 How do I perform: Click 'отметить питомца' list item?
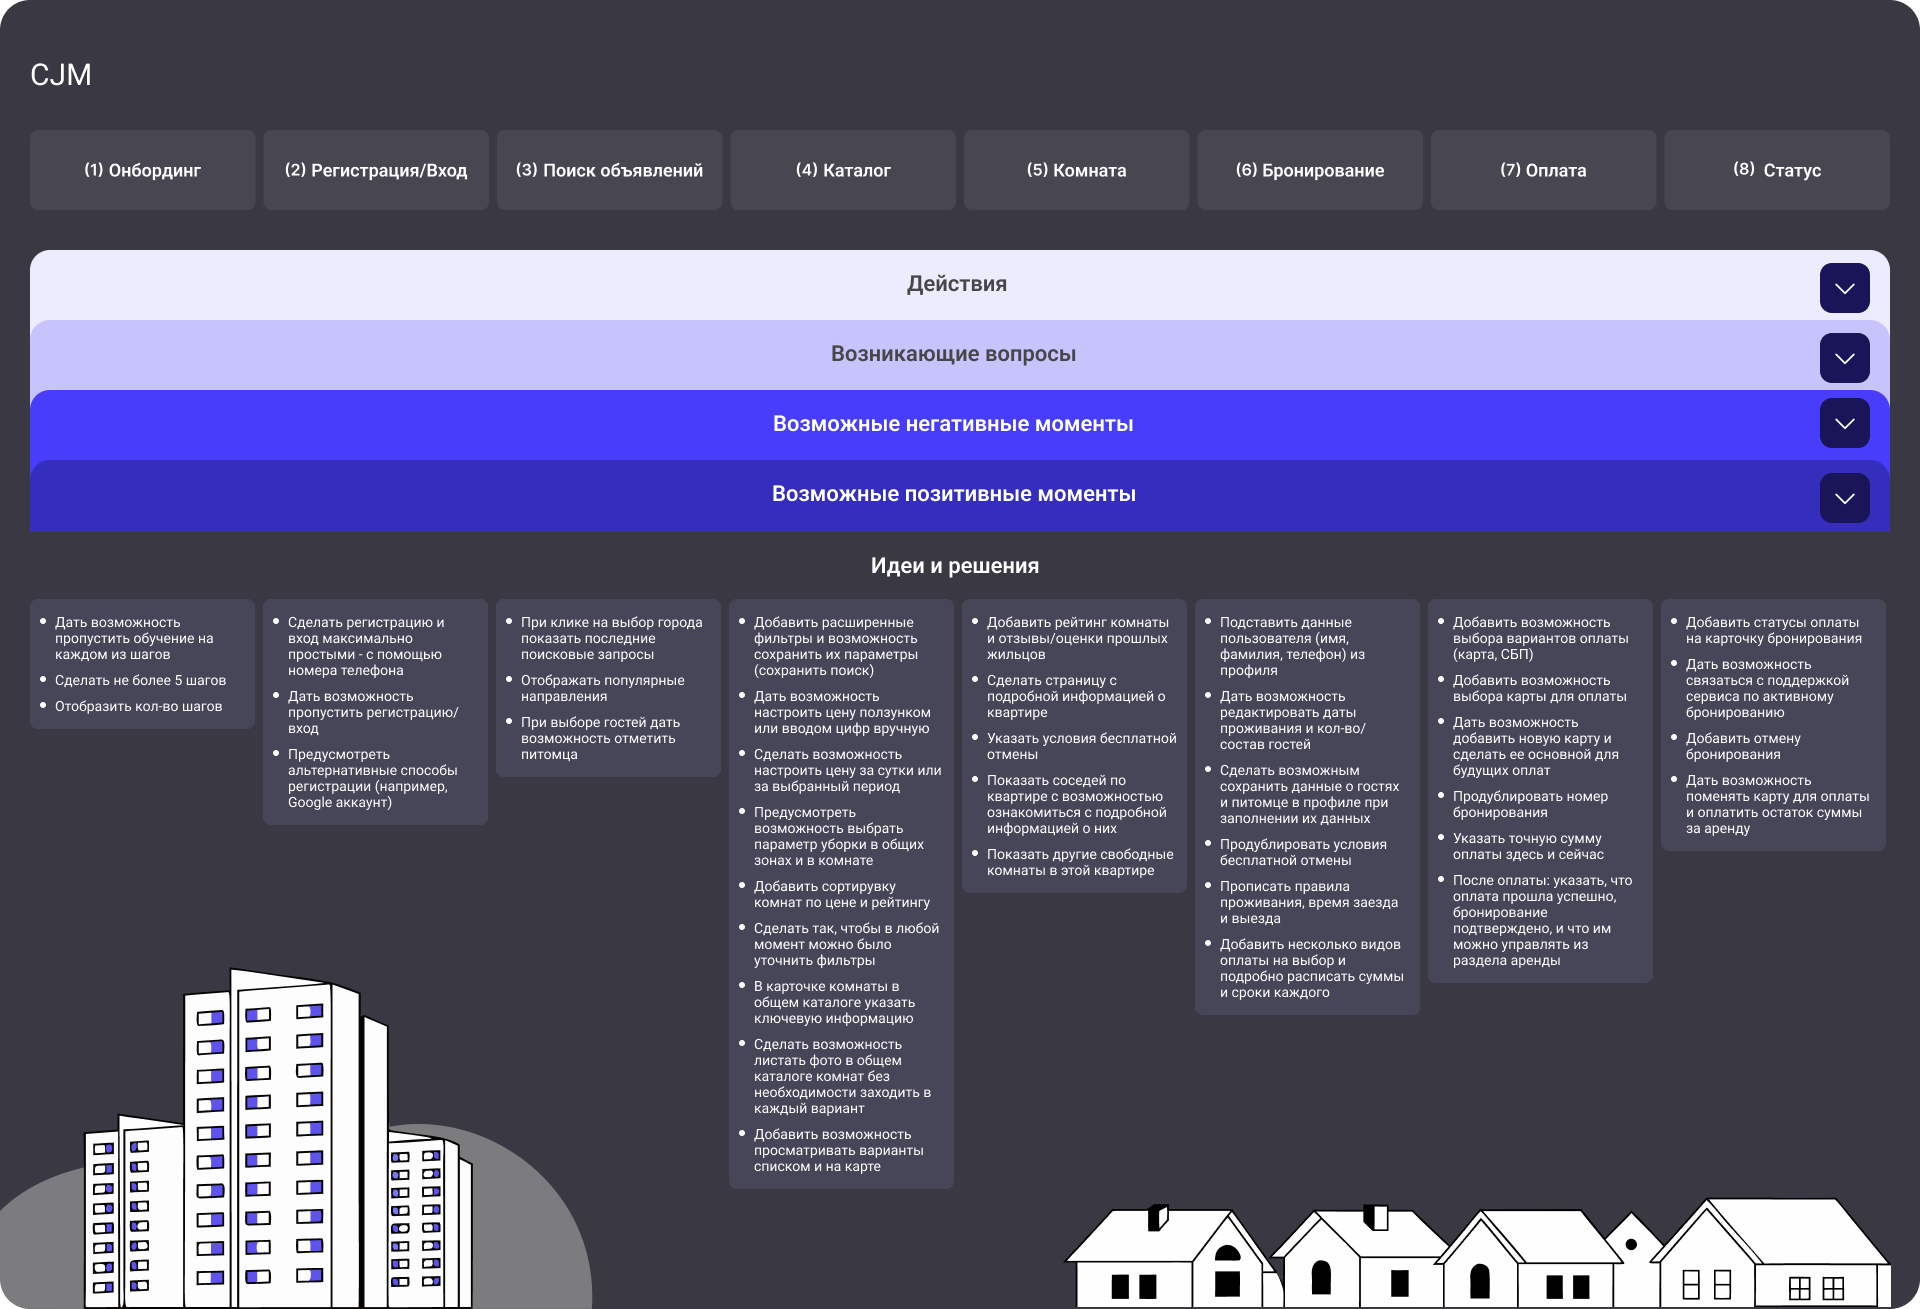tap(600, 738)
